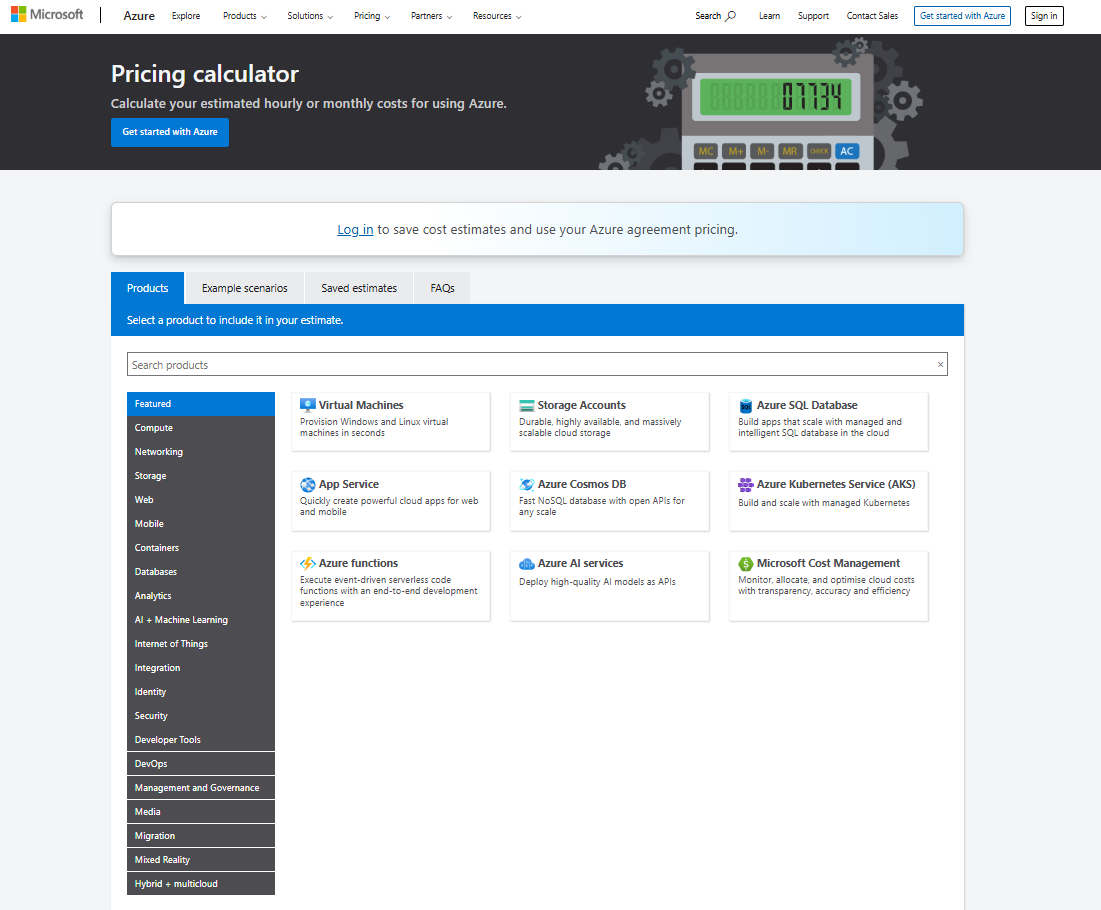Select the AI + Machine Learning category
The height and width of the screenshot is (910, 1101).
click(x=201, y=619)
